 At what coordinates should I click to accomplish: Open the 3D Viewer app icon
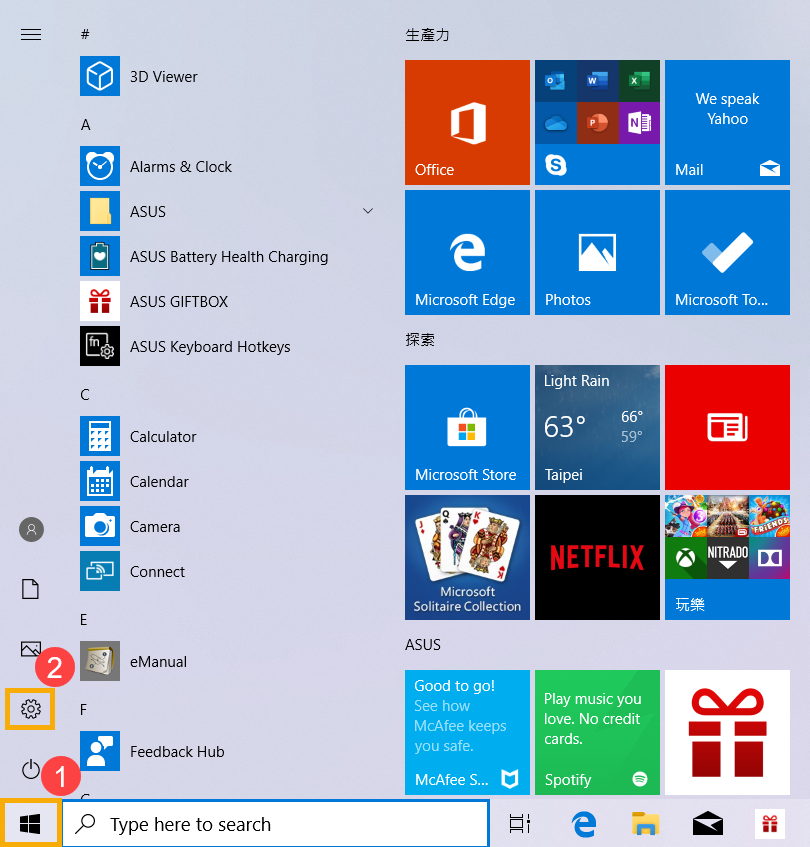tap(100, 76)
